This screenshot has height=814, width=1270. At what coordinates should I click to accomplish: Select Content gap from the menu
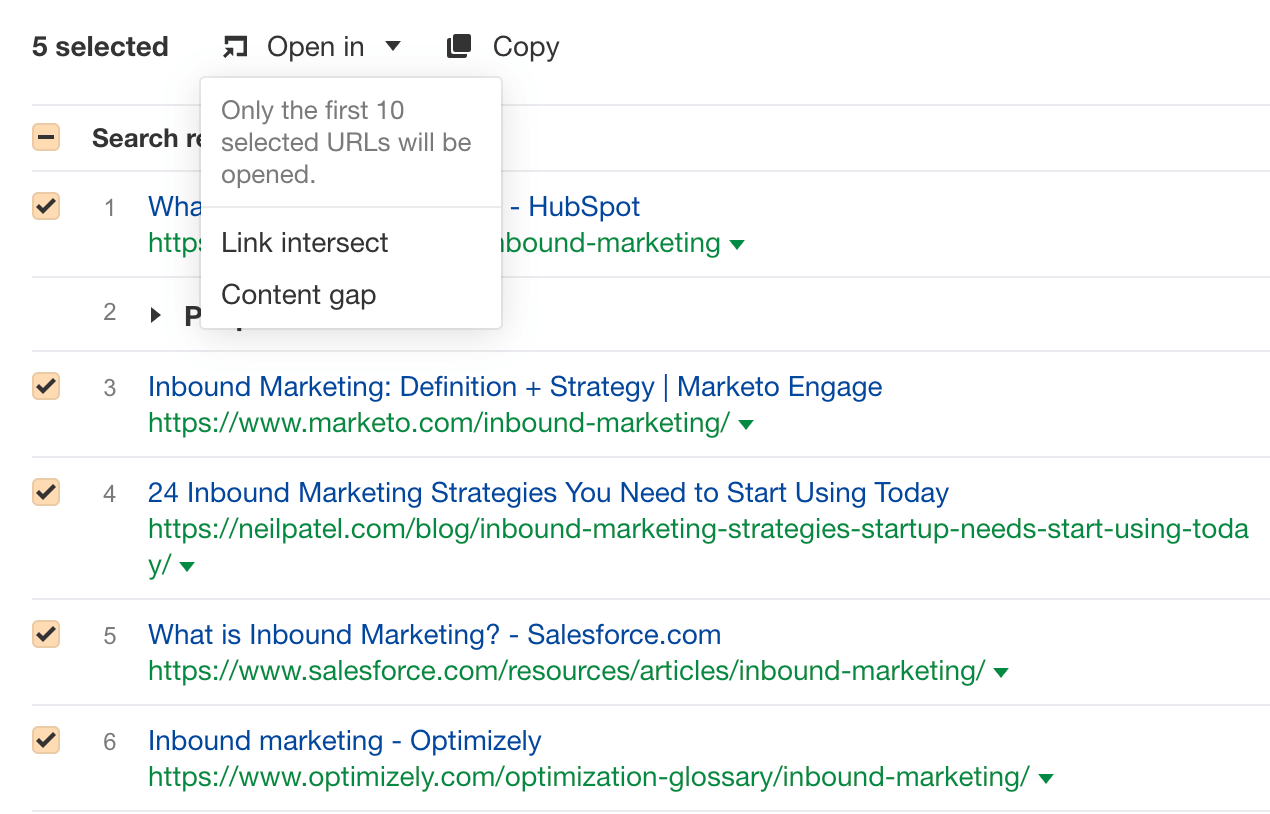(298, 294)
